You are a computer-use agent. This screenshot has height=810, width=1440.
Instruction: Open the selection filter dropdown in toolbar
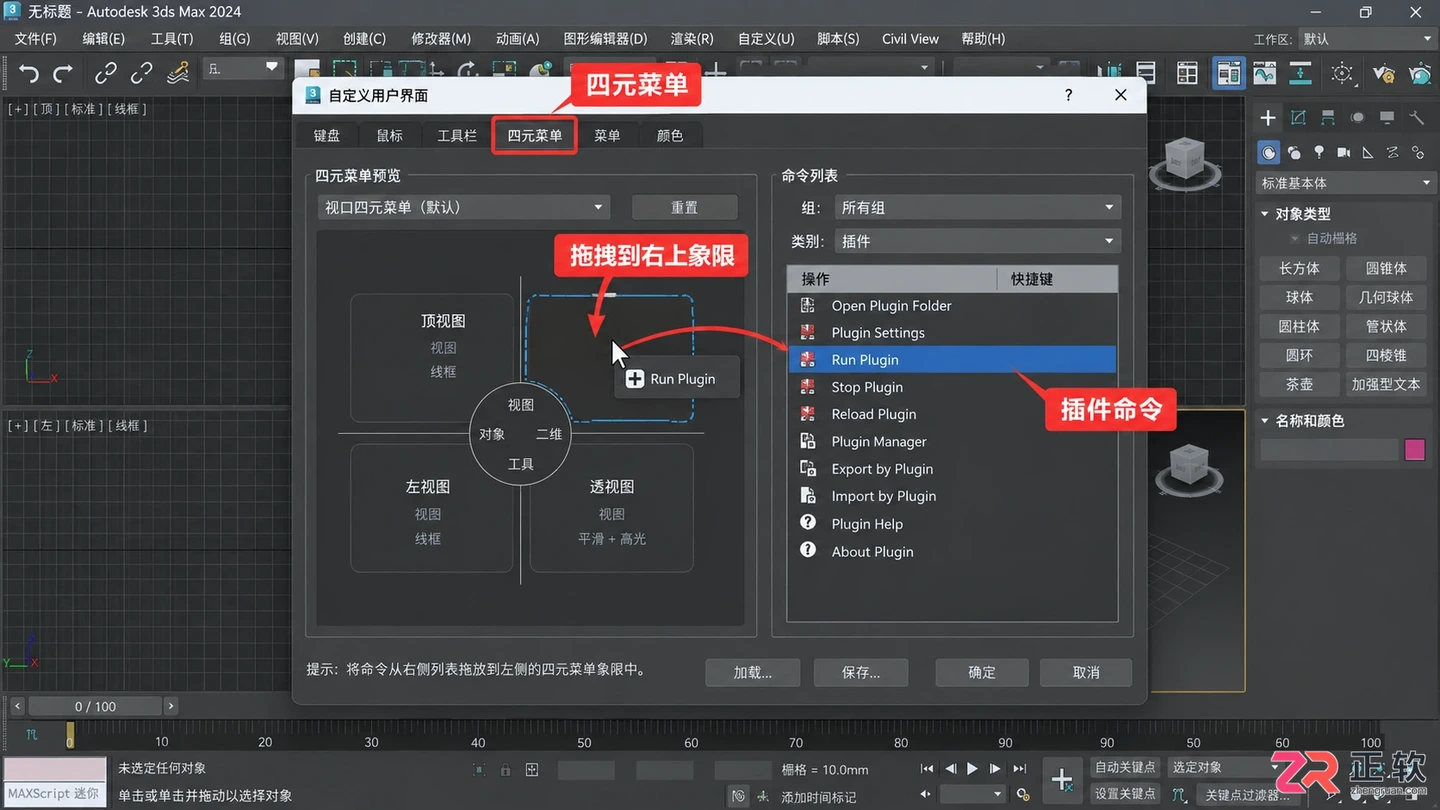(243, 67)
